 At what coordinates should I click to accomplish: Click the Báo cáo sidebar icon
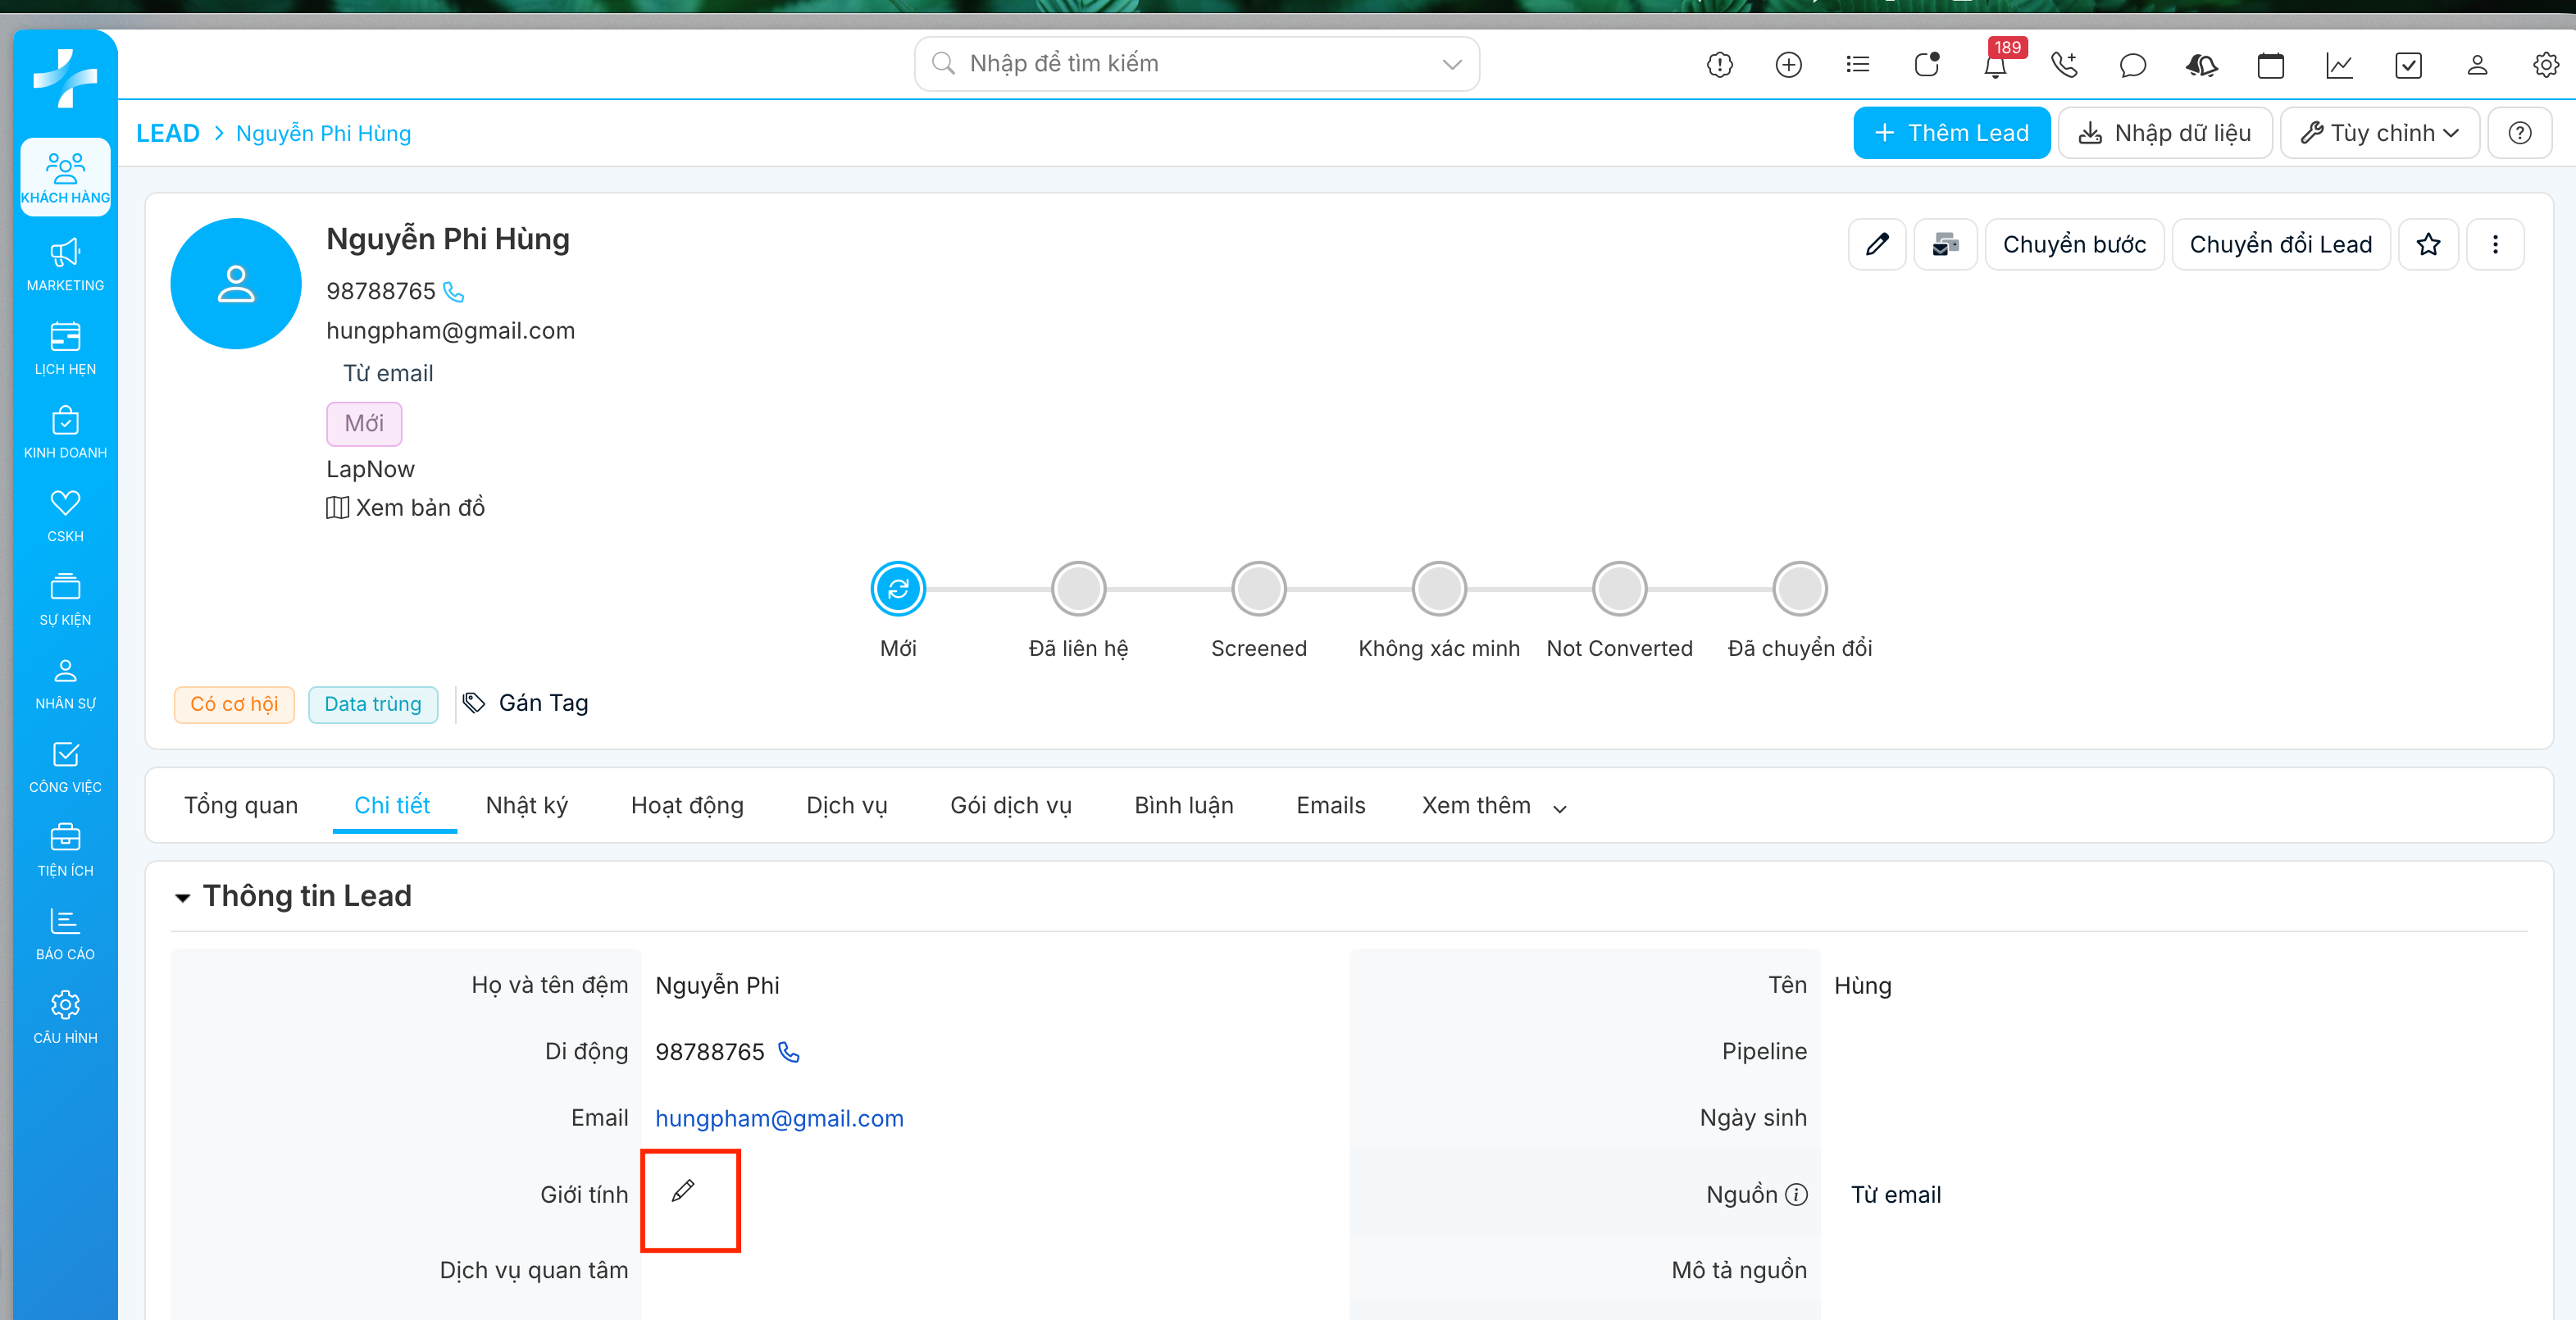(x=65, y=933)
